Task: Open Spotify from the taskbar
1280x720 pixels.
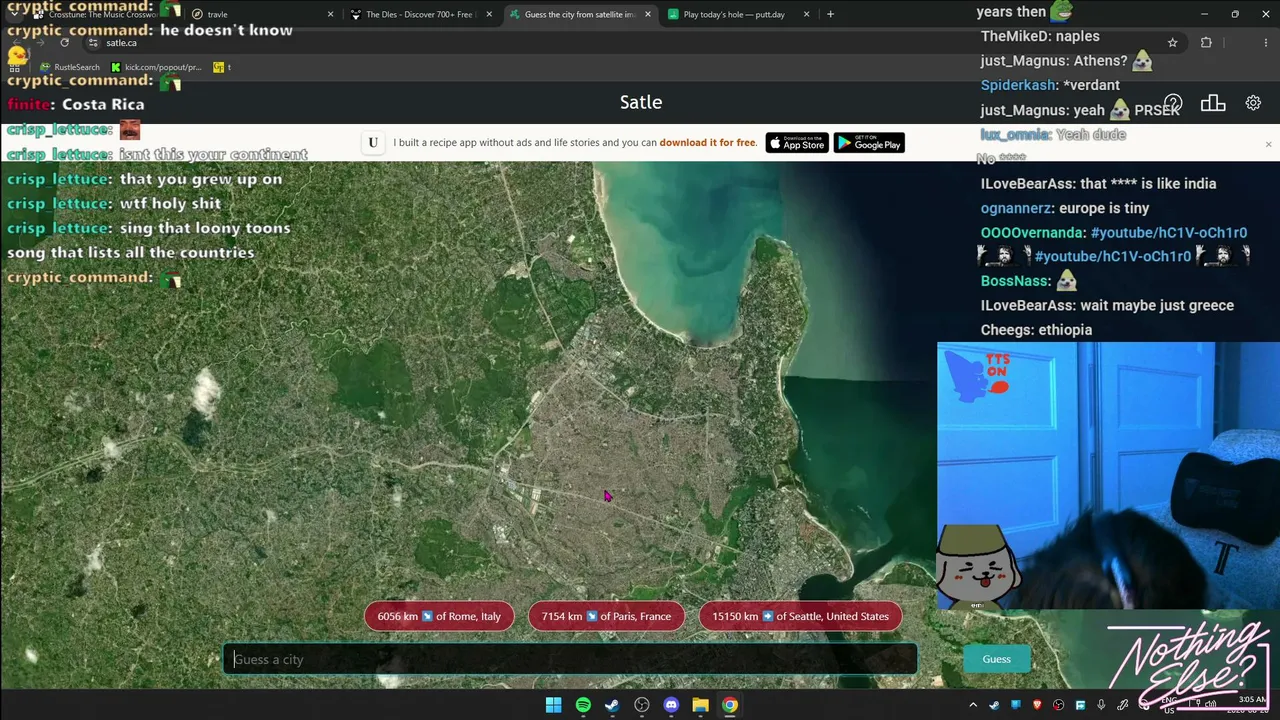Action: pyautogui.click(x=583, y=705)
